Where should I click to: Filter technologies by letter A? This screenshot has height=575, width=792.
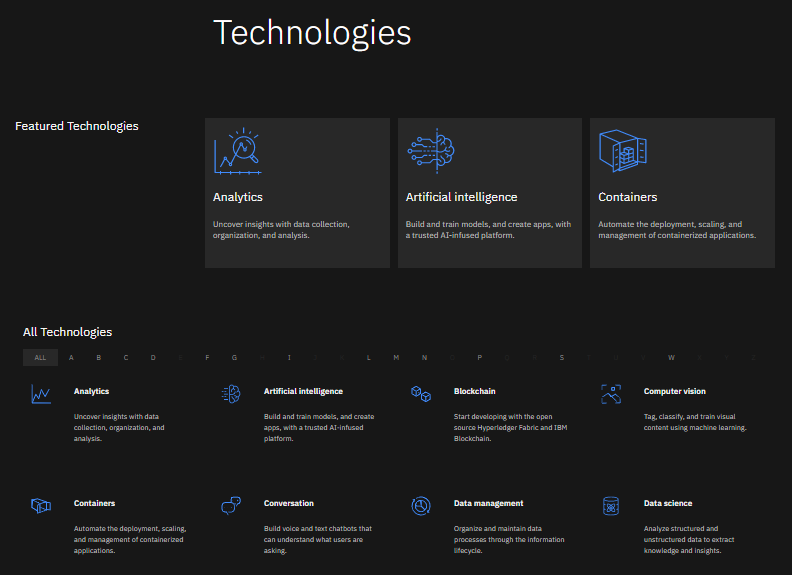click(x=71, y=358)
